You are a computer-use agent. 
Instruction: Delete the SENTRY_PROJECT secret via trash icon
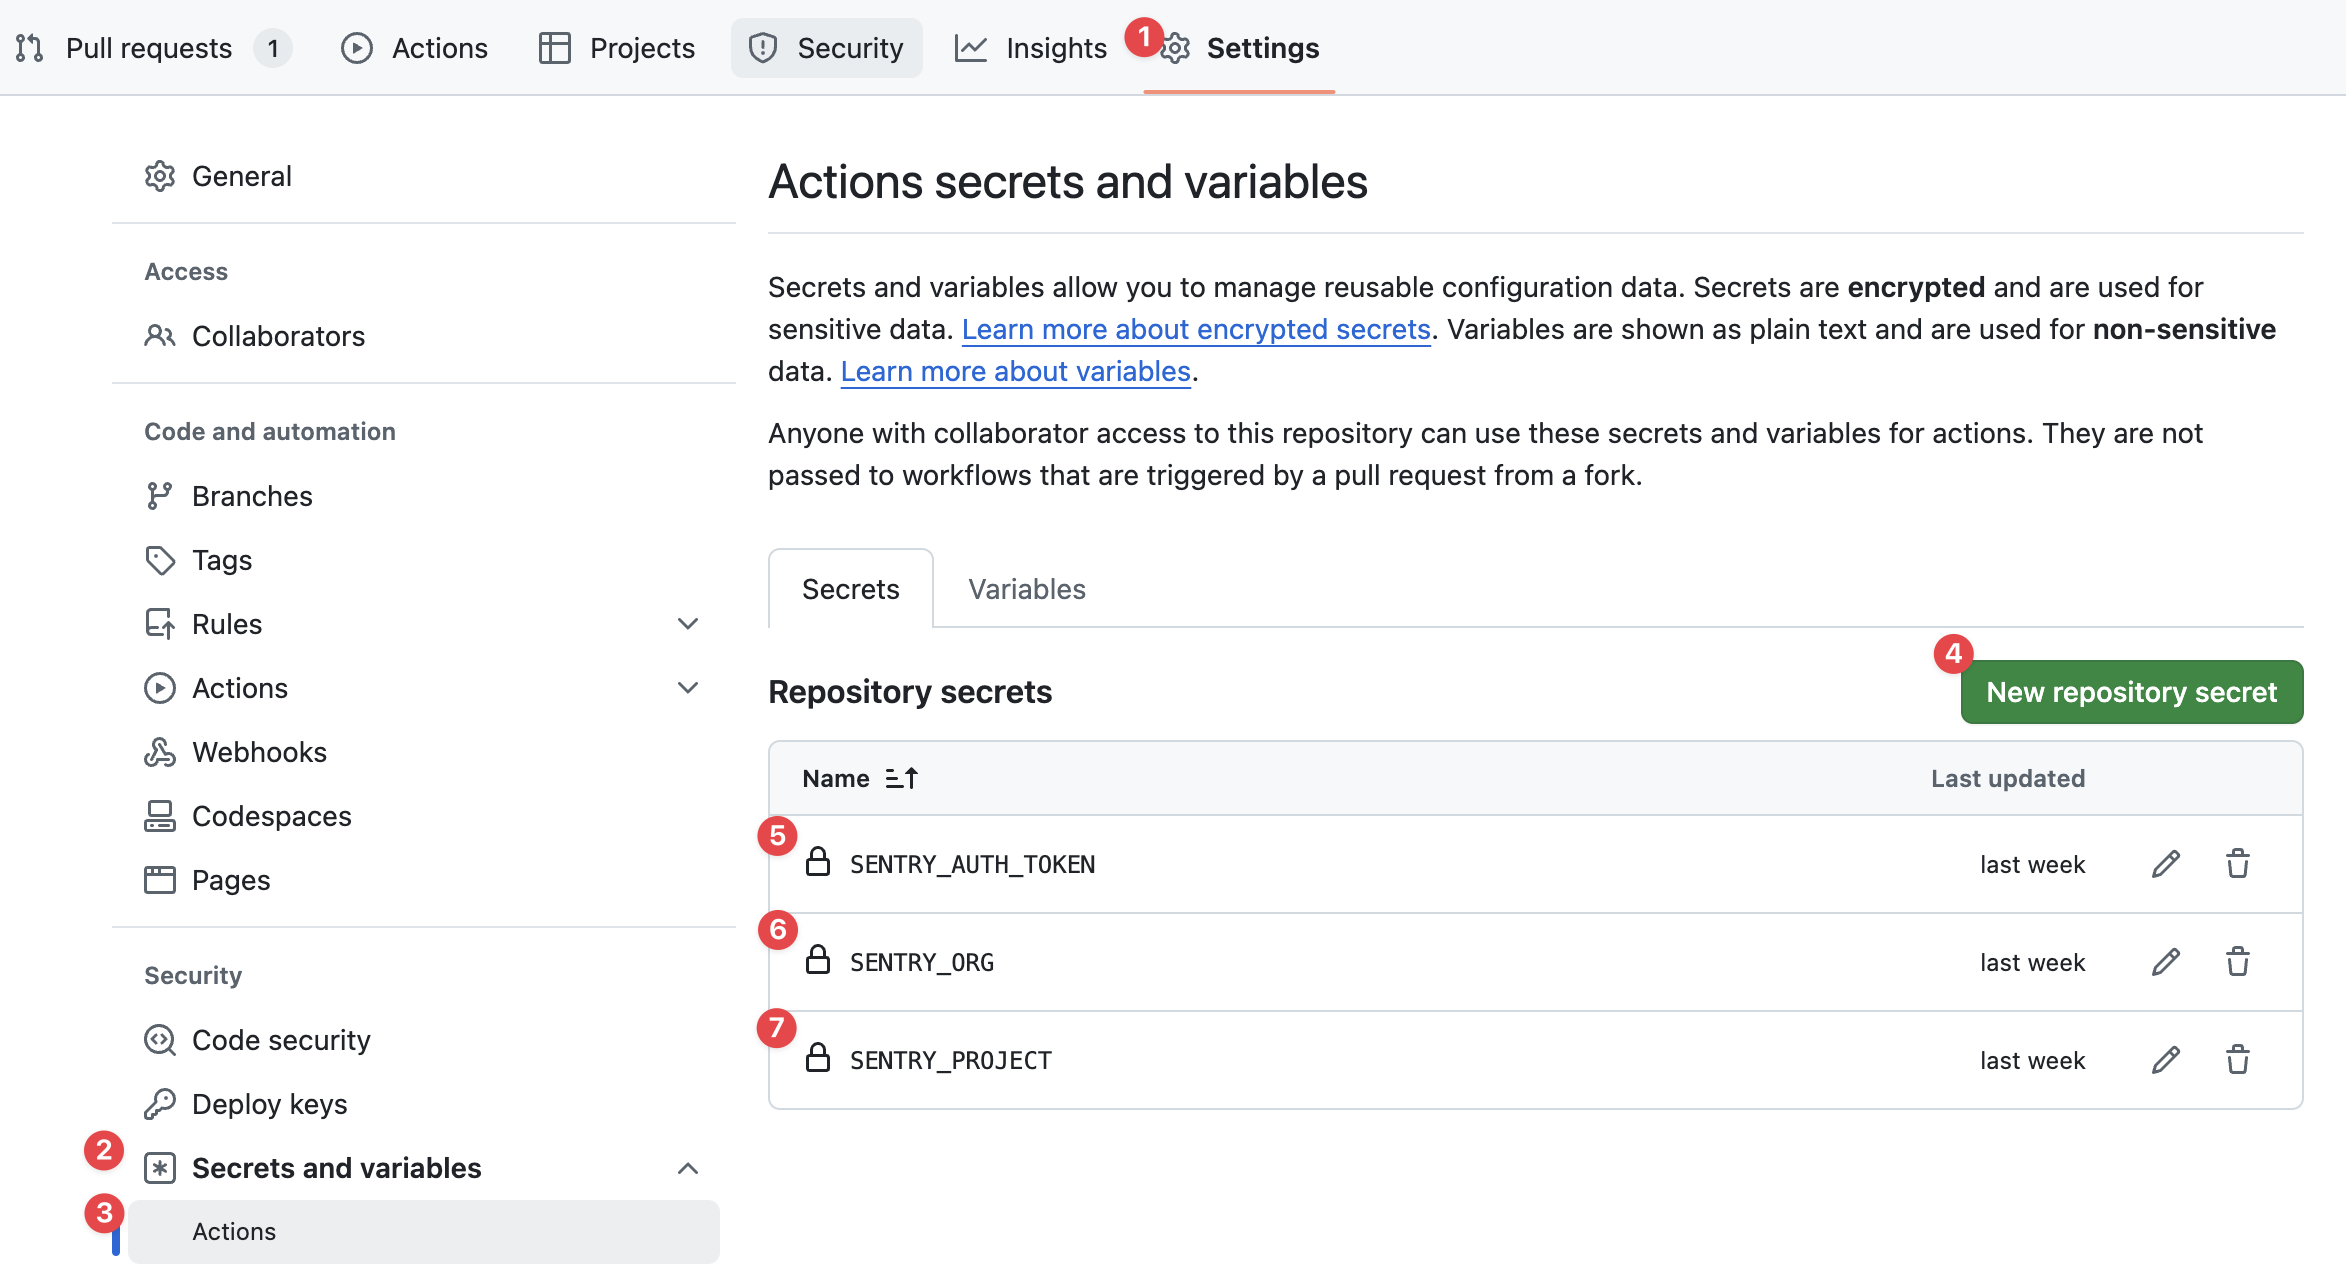tap(2238, 1059)
